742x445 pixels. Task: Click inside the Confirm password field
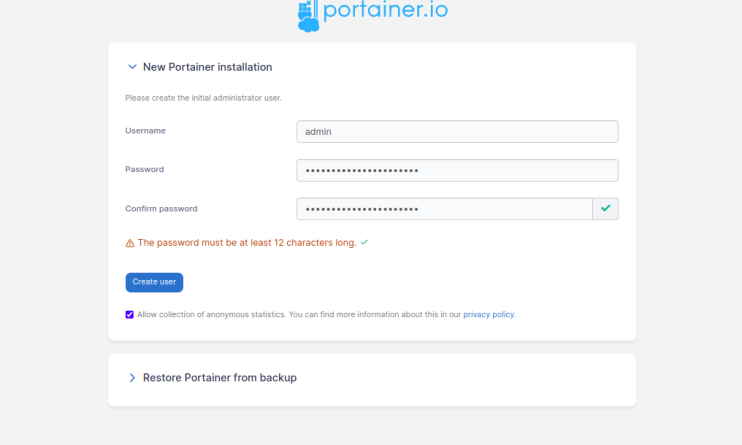(x=444, y=209)
